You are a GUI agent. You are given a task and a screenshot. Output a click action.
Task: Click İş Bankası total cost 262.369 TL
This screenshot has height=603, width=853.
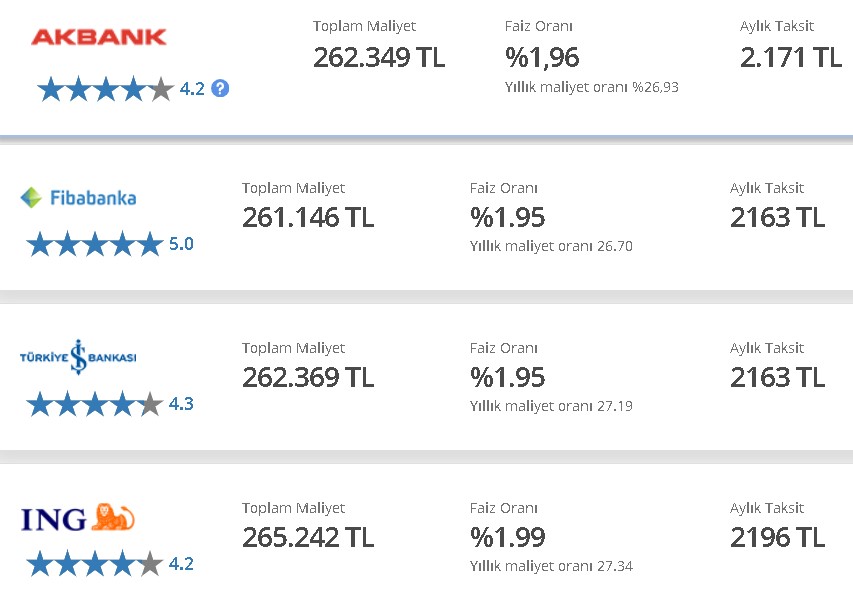(x=308, y=377)
